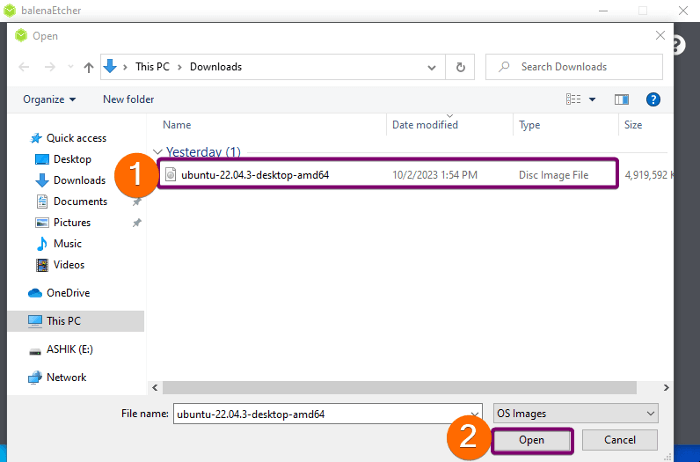The width and height of the screenshot is (700, 462).
Task: Toggle the preview pane
Action: (x=621, y=99)
